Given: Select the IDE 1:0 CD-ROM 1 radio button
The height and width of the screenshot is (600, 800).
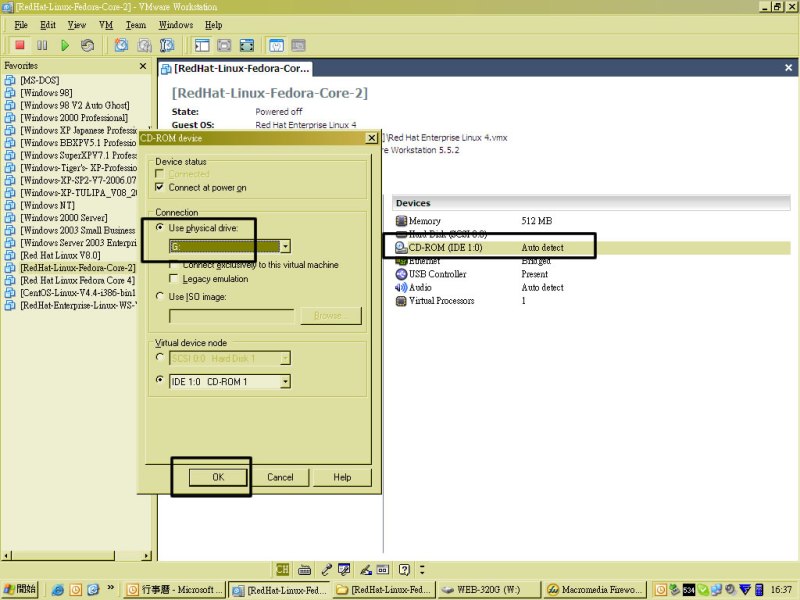Looking at the screenshot, I should (x=160, y=381).
